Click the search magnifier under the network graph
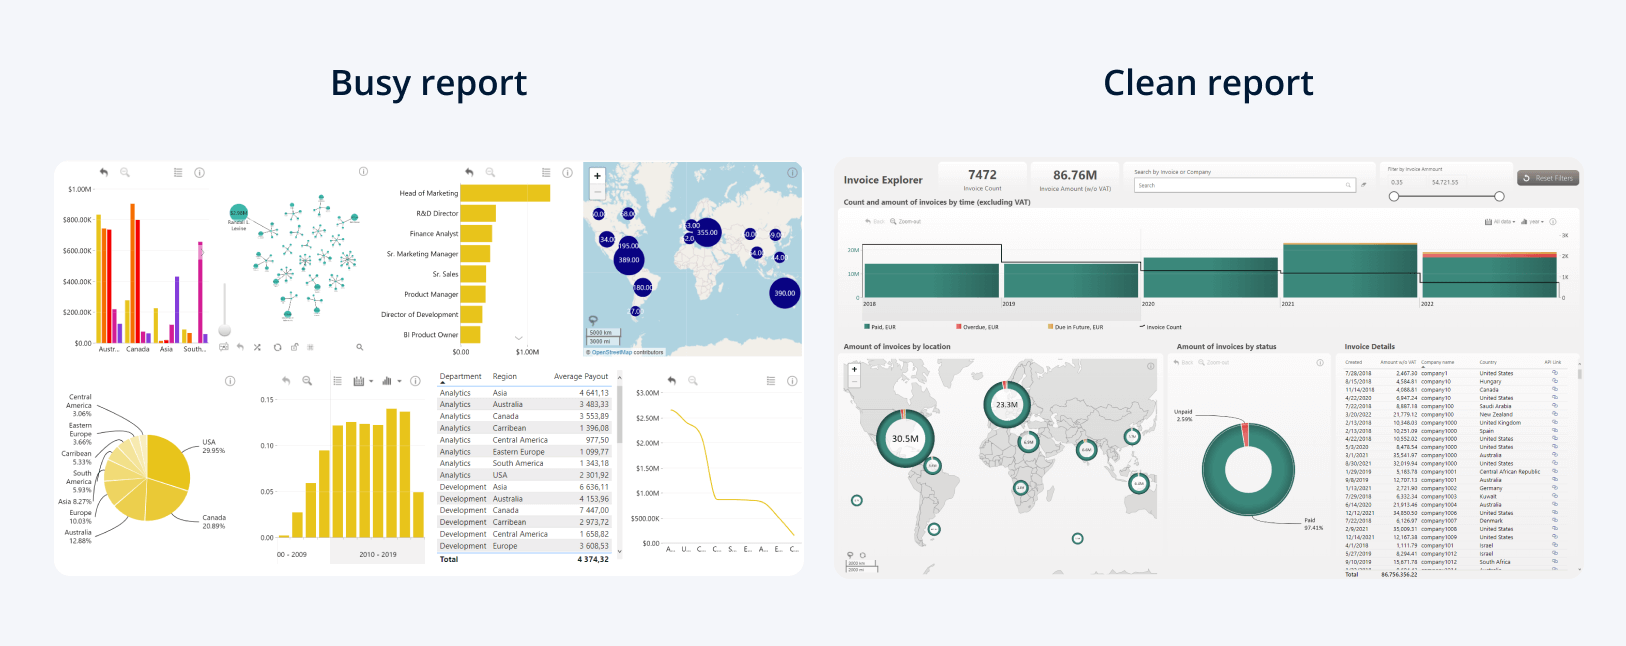Image resolution: width=1626 pixels, height=646 pixels. click(360, 347)
